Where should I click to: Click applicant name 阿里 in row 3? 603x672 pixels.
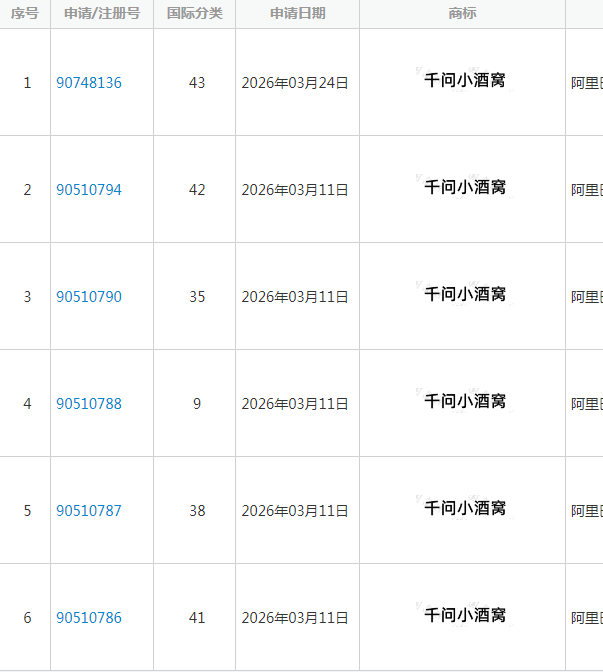[x=587, y=297]
